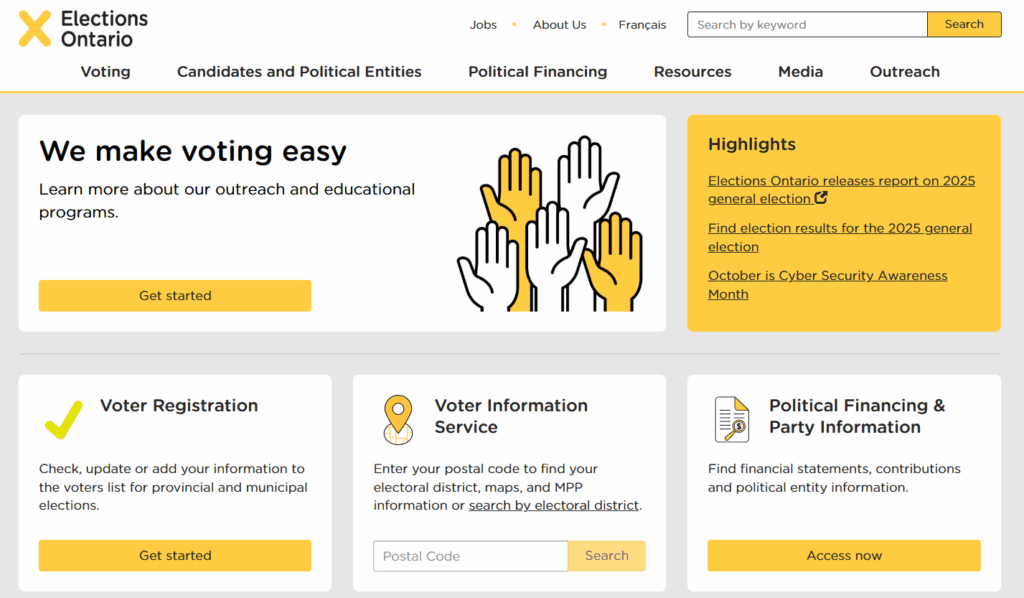Image resolution: width=1024 pixels, height=598 pixels.
Task: Click the Elections Ontario X logo
Action: tap(35, 28)
